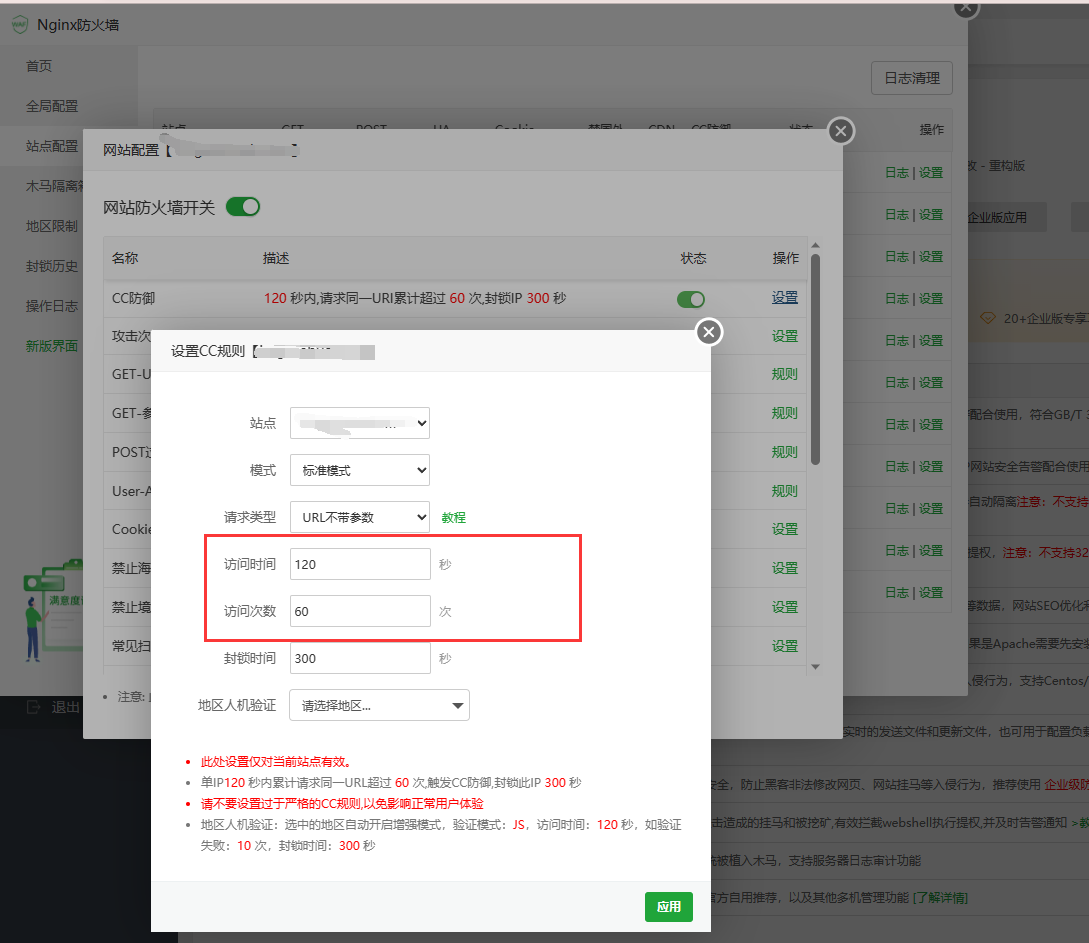Image resolution: width=1089 pixels, height=943 pixels.
Task: Click 规则 link in the GET-U row
Action: pos(785,374)
